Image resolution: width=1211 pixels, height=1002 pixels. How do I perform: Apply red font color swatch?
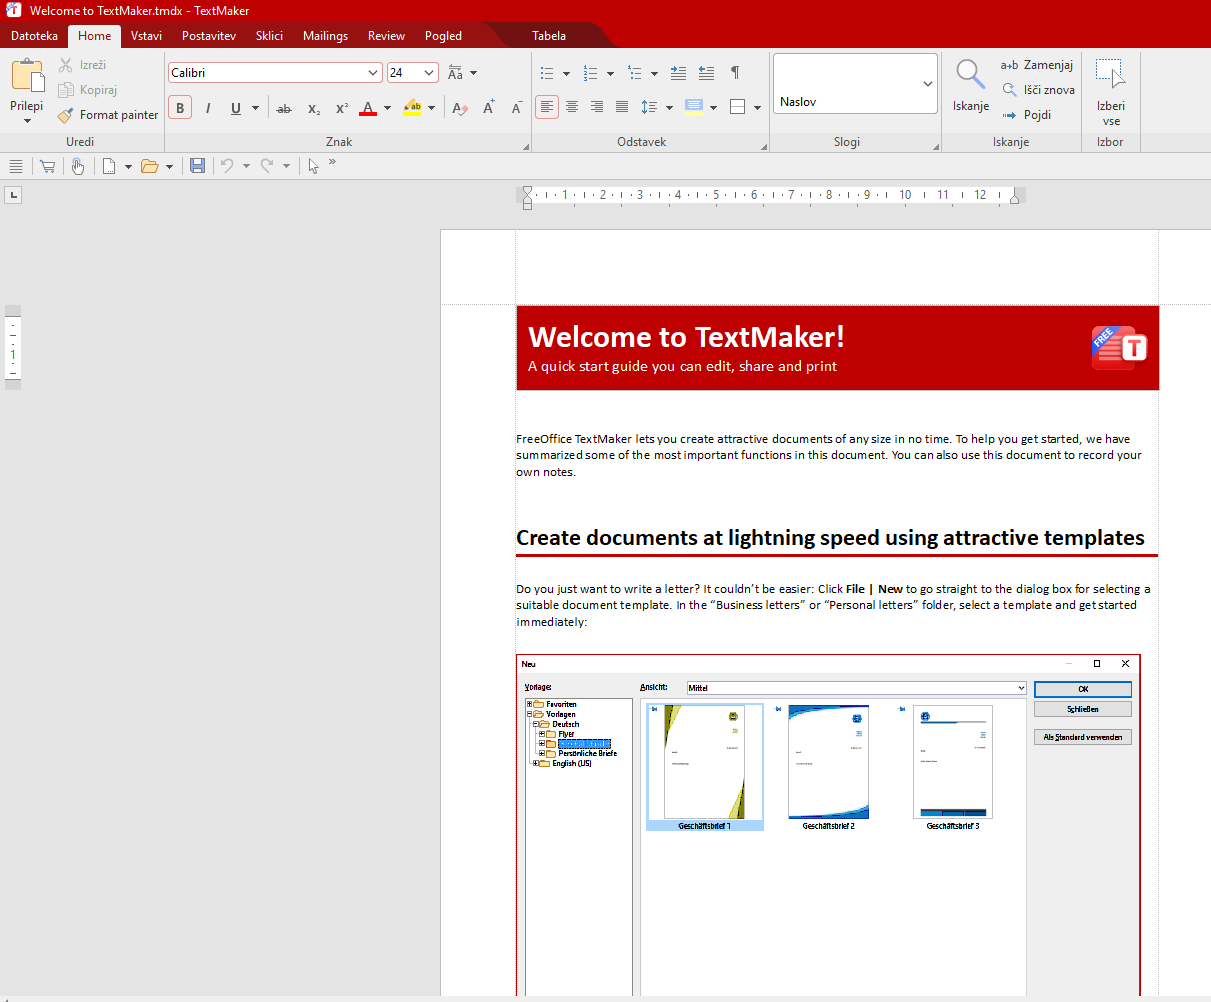point(368,108)
